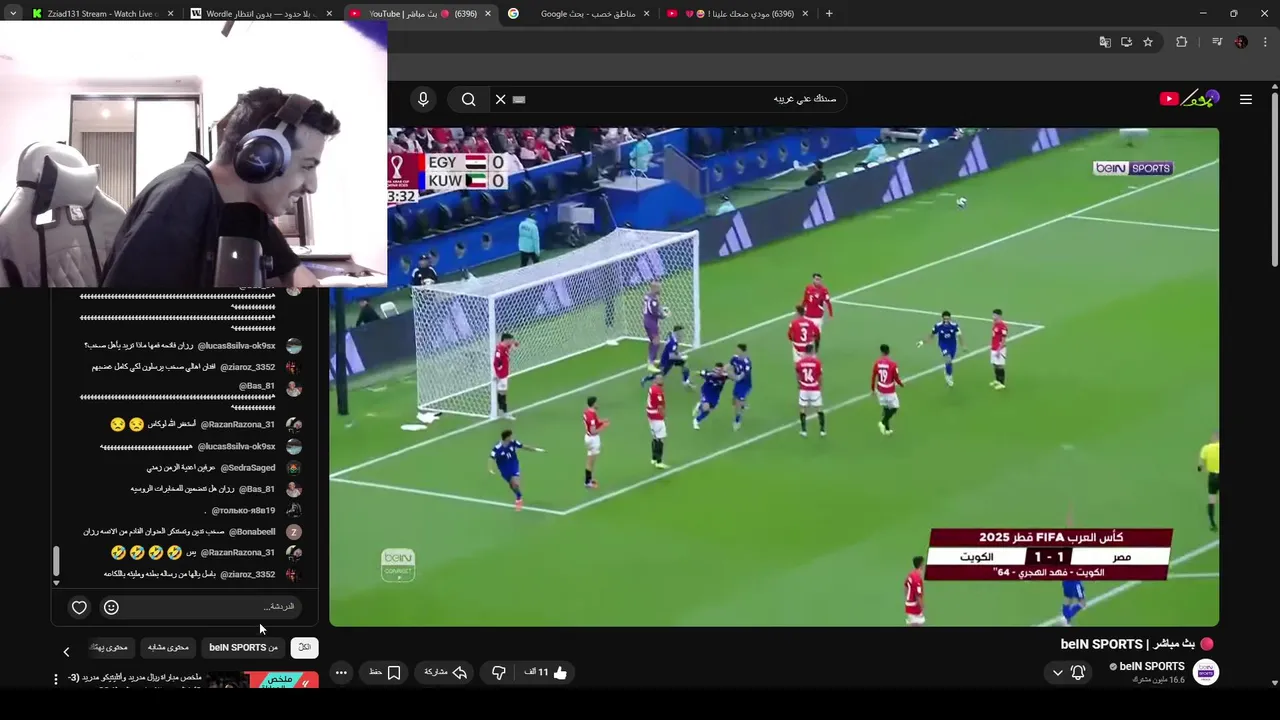
Task: Open a new browser tab
Action: click(828, 14)
